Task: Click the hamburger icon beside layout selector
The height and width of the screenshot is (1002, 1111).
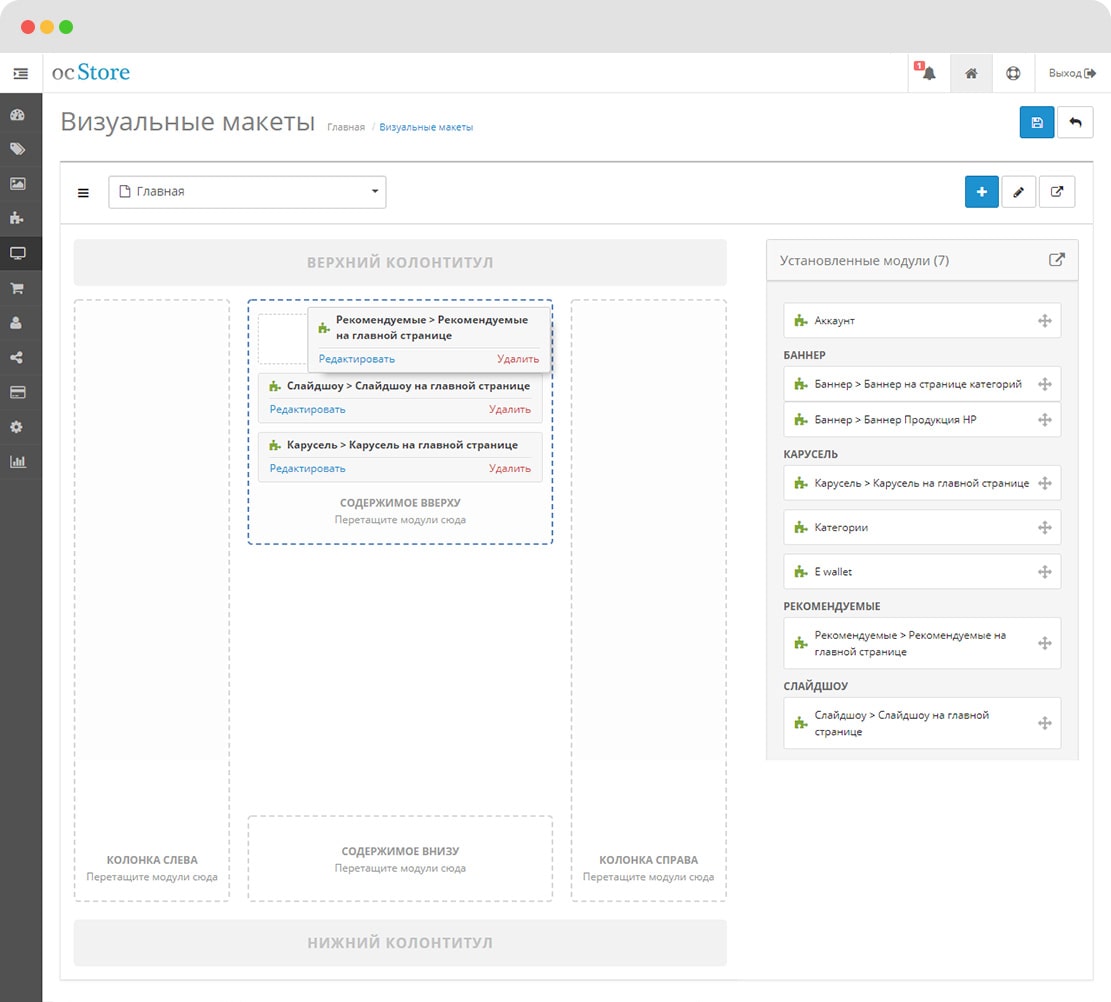Action: (83, 192)
